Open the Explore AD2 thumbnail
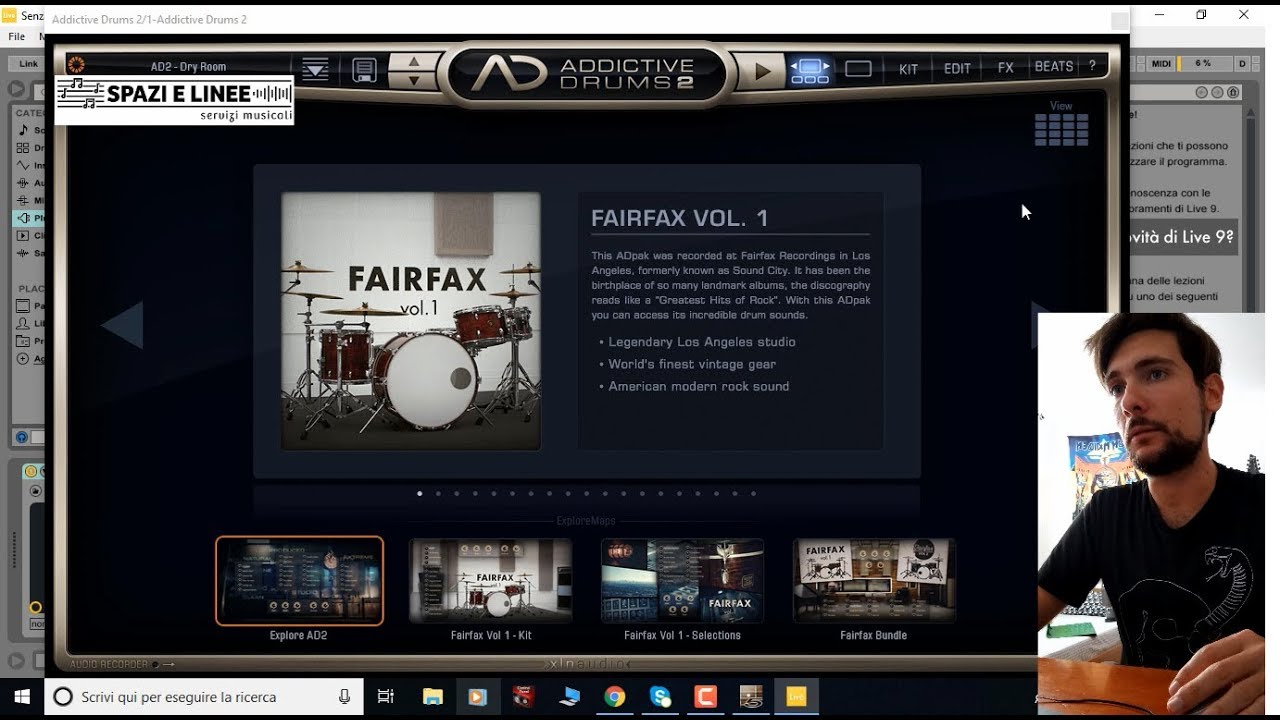This screenshot has height=720, width=1280. [299, 581]
